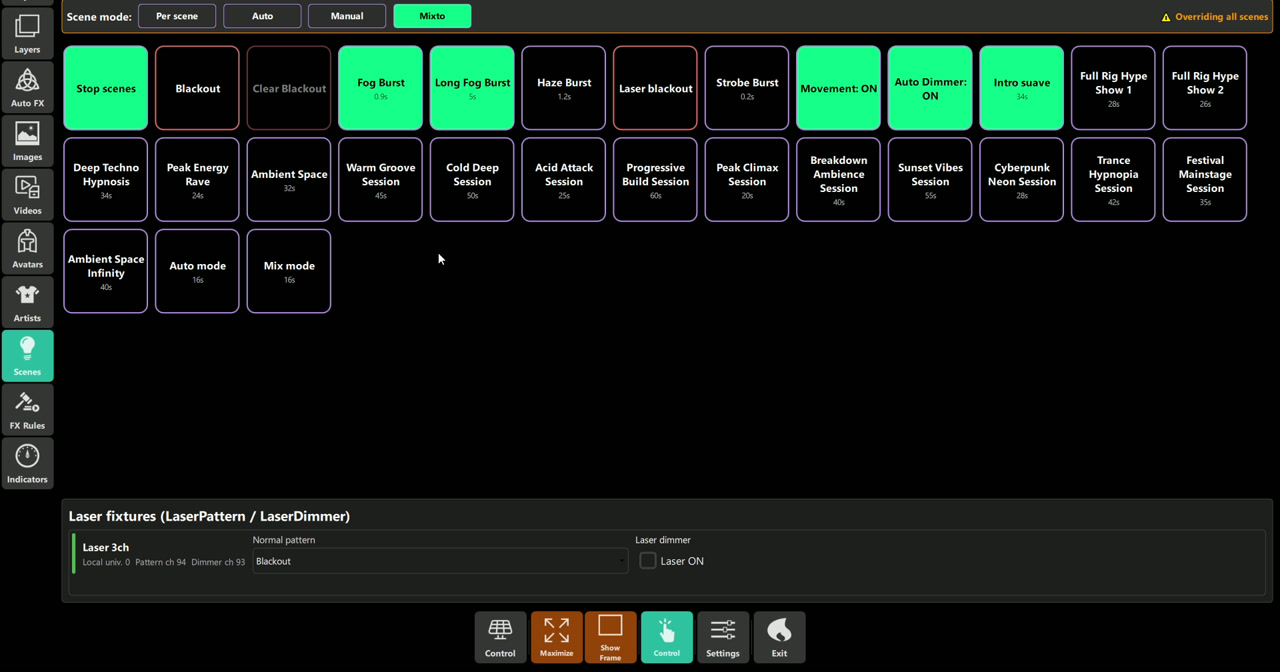Switch scene mode to Per scene
The image size is (1280, 672).
[x=177, y=16]
